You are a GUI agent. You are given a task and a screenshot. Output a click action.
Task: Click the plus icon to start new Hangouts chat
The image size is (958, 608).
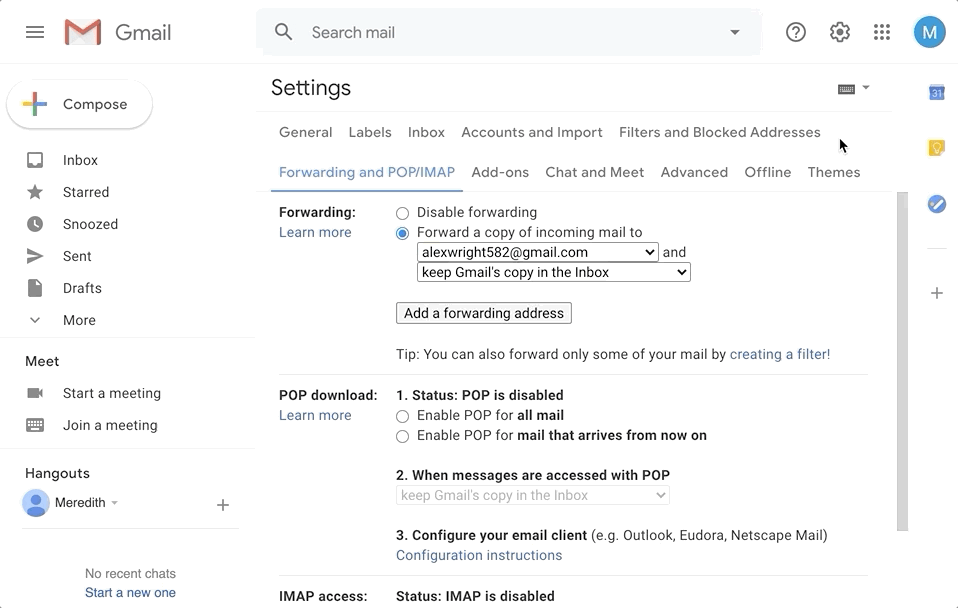tap(222, 505)
